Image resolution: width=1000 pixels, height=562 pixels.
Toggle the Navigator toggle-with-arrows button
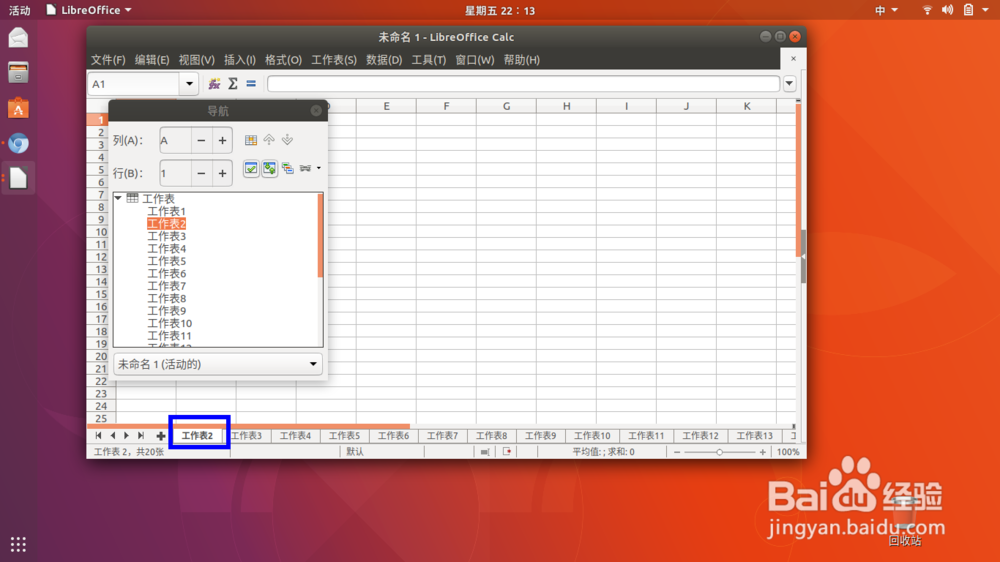click(270, 168)
